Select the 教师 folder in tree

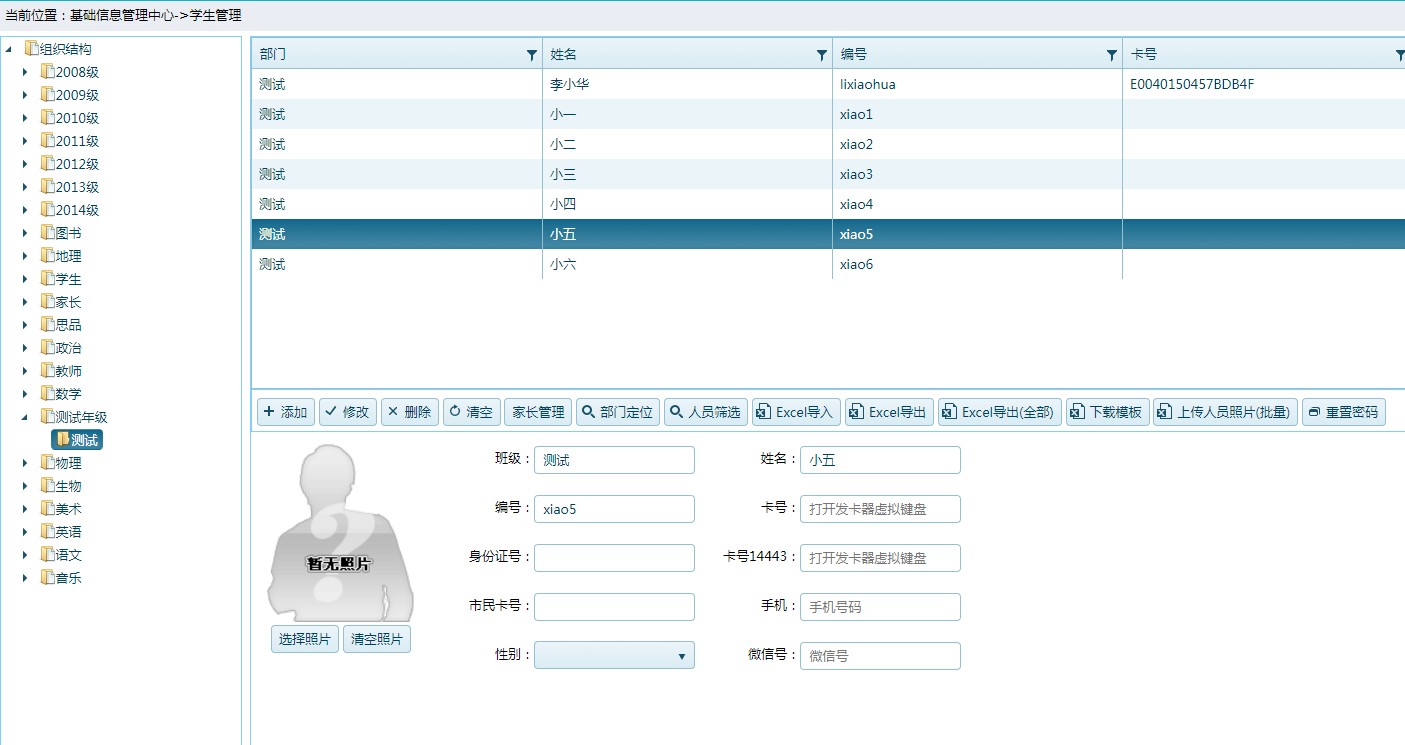click(68, 371)
